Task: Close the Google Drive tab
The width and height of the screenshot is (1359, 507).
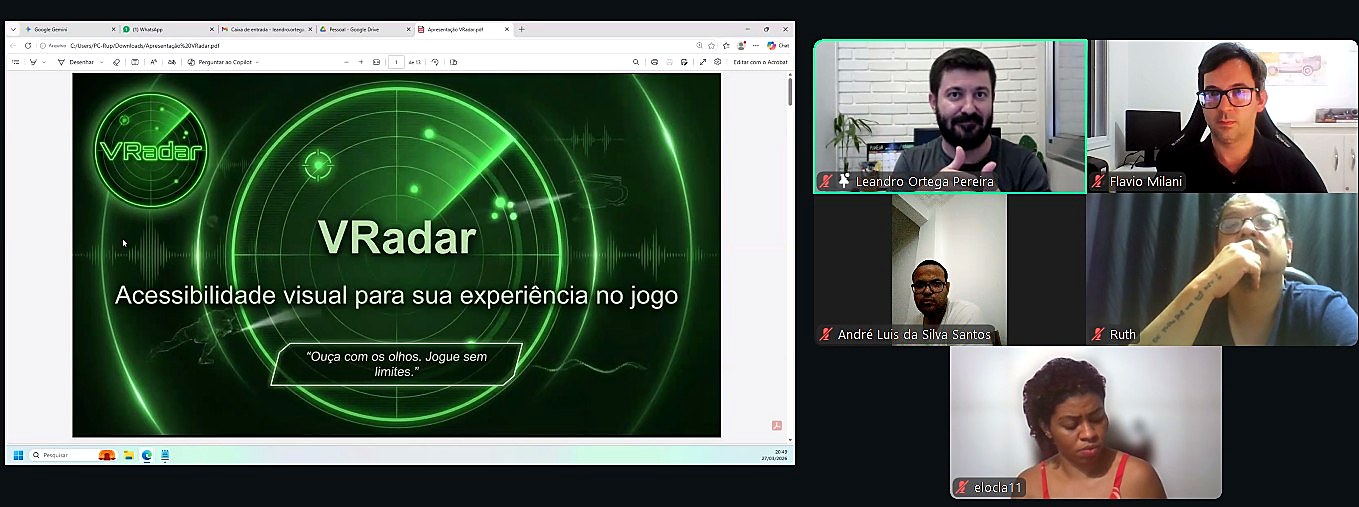Action: coord(408,29)
